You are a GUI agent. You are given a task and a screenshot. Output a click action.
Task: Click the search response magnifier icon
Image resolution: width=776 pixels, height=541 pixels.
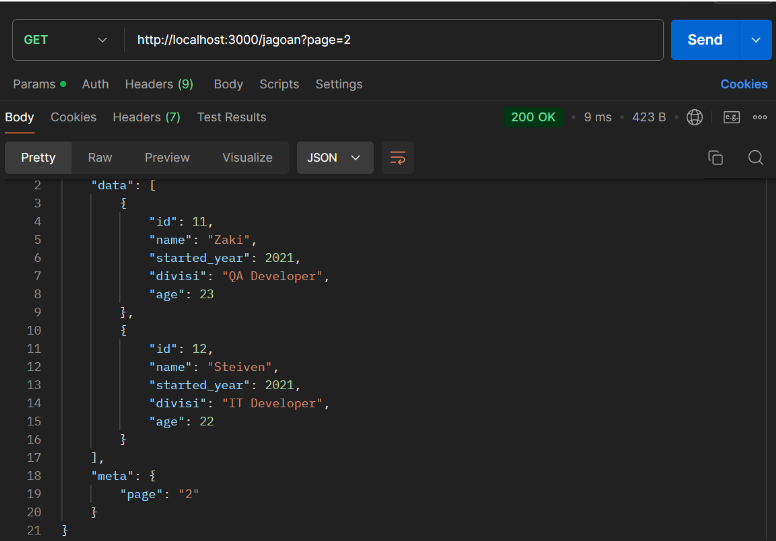point(755,158)
